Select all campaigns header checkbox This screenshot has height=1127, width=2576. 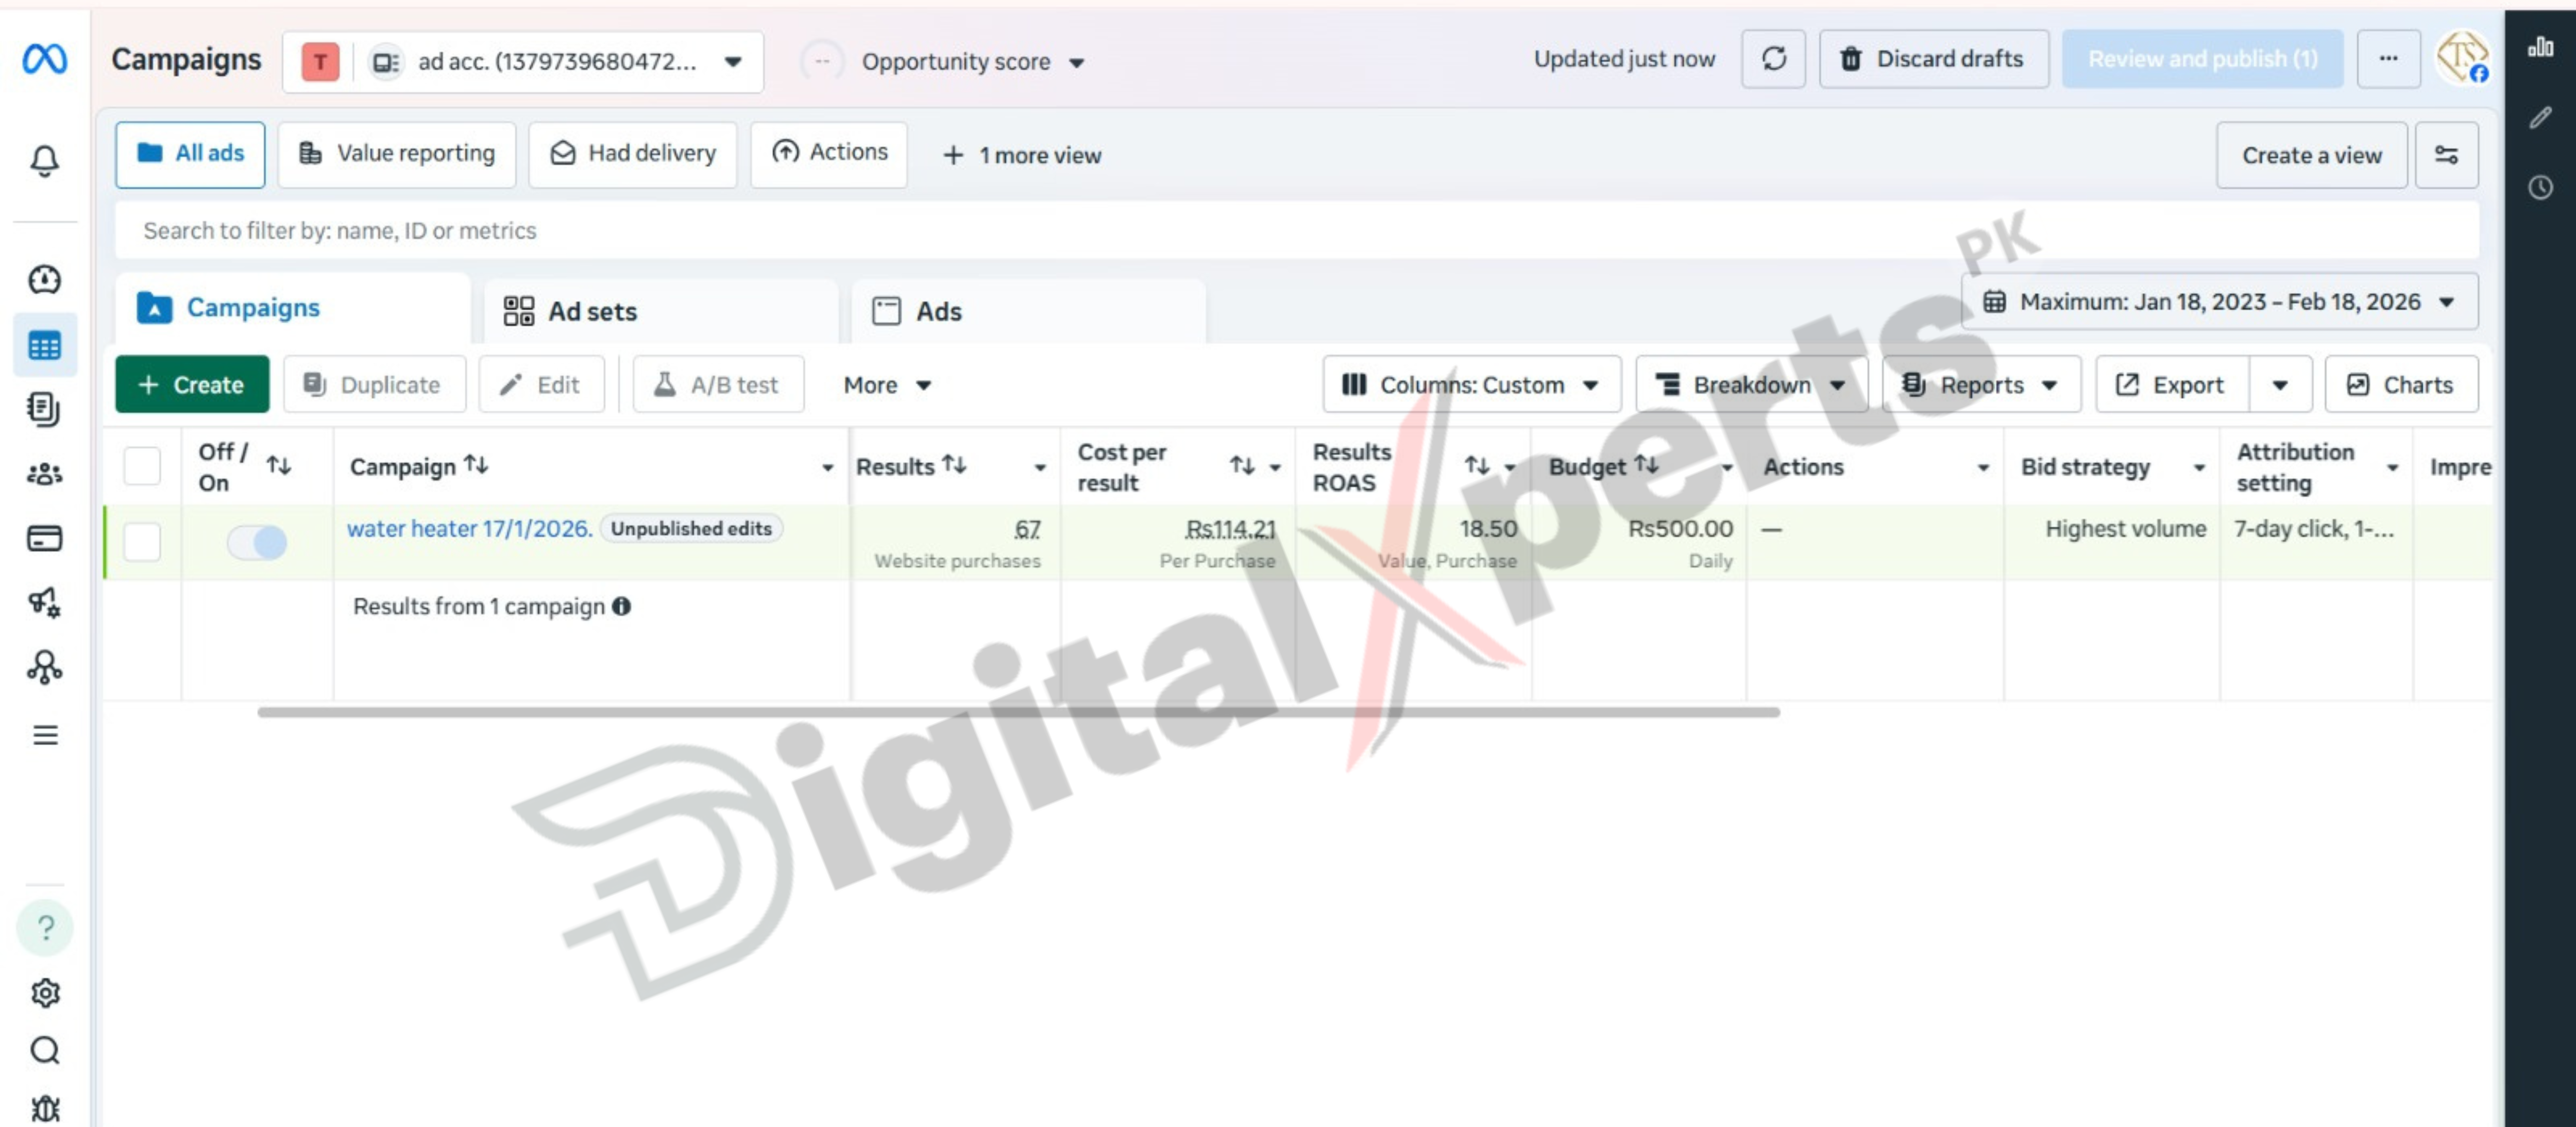tap(142, 466)
